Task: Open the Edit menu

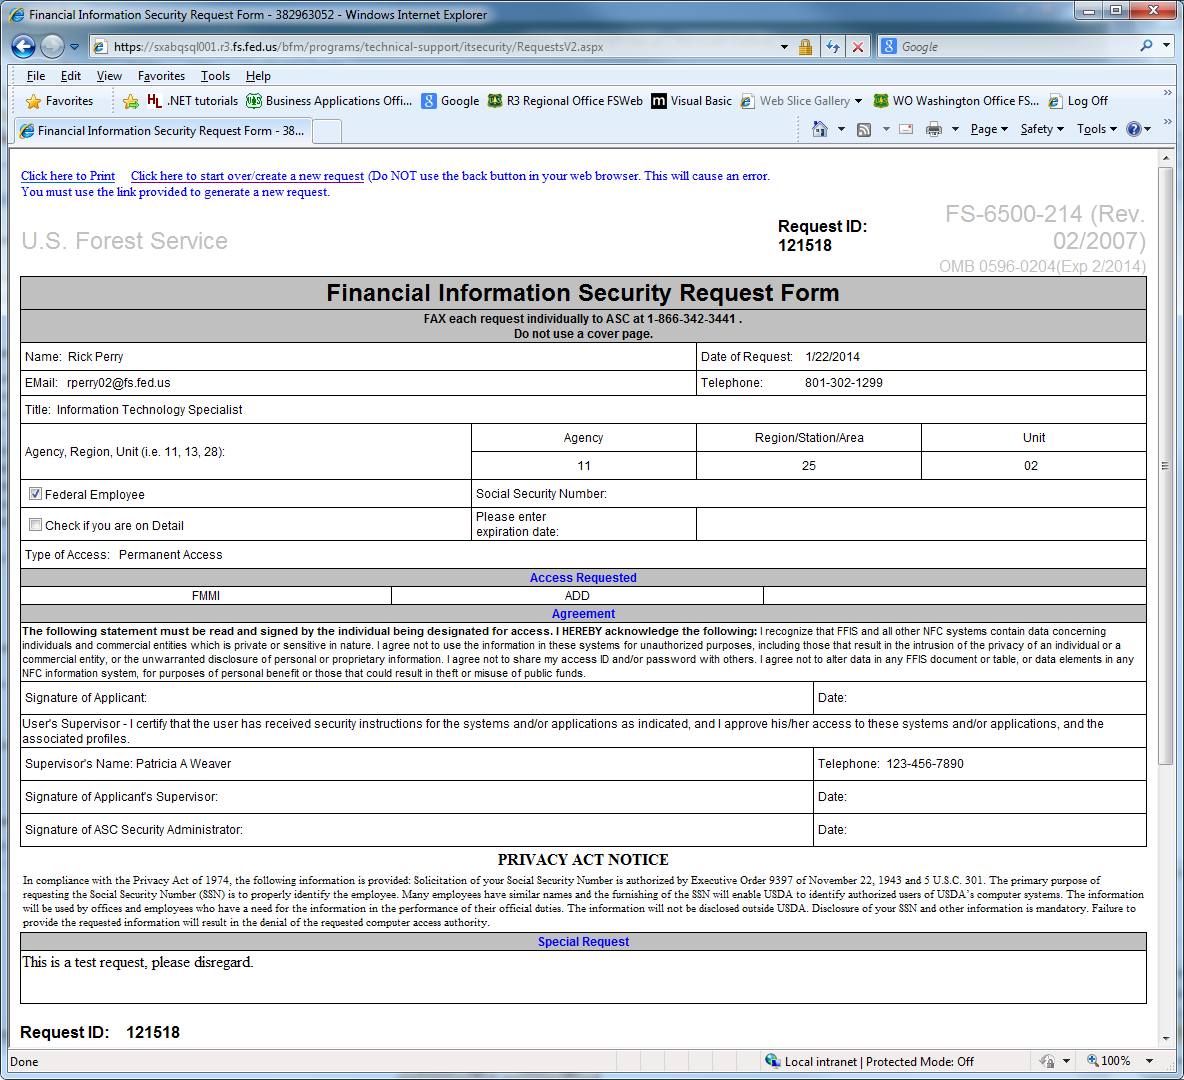Action: pos(71,76)
